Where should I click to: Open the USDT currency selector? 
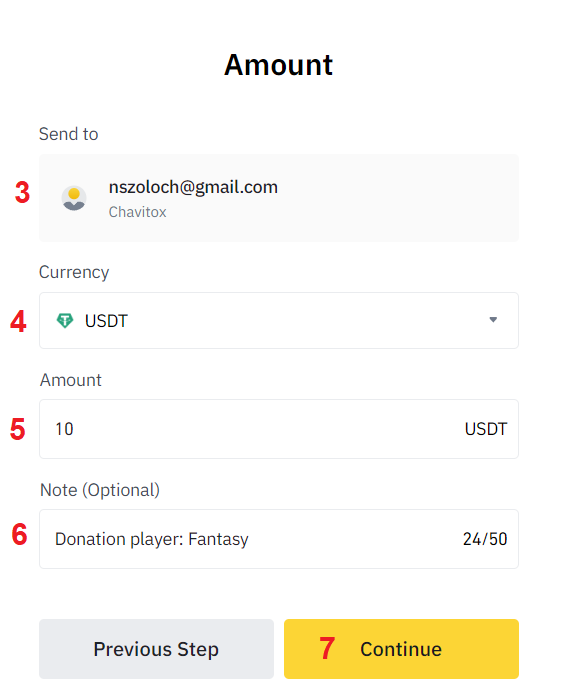[x=278, y=320]
